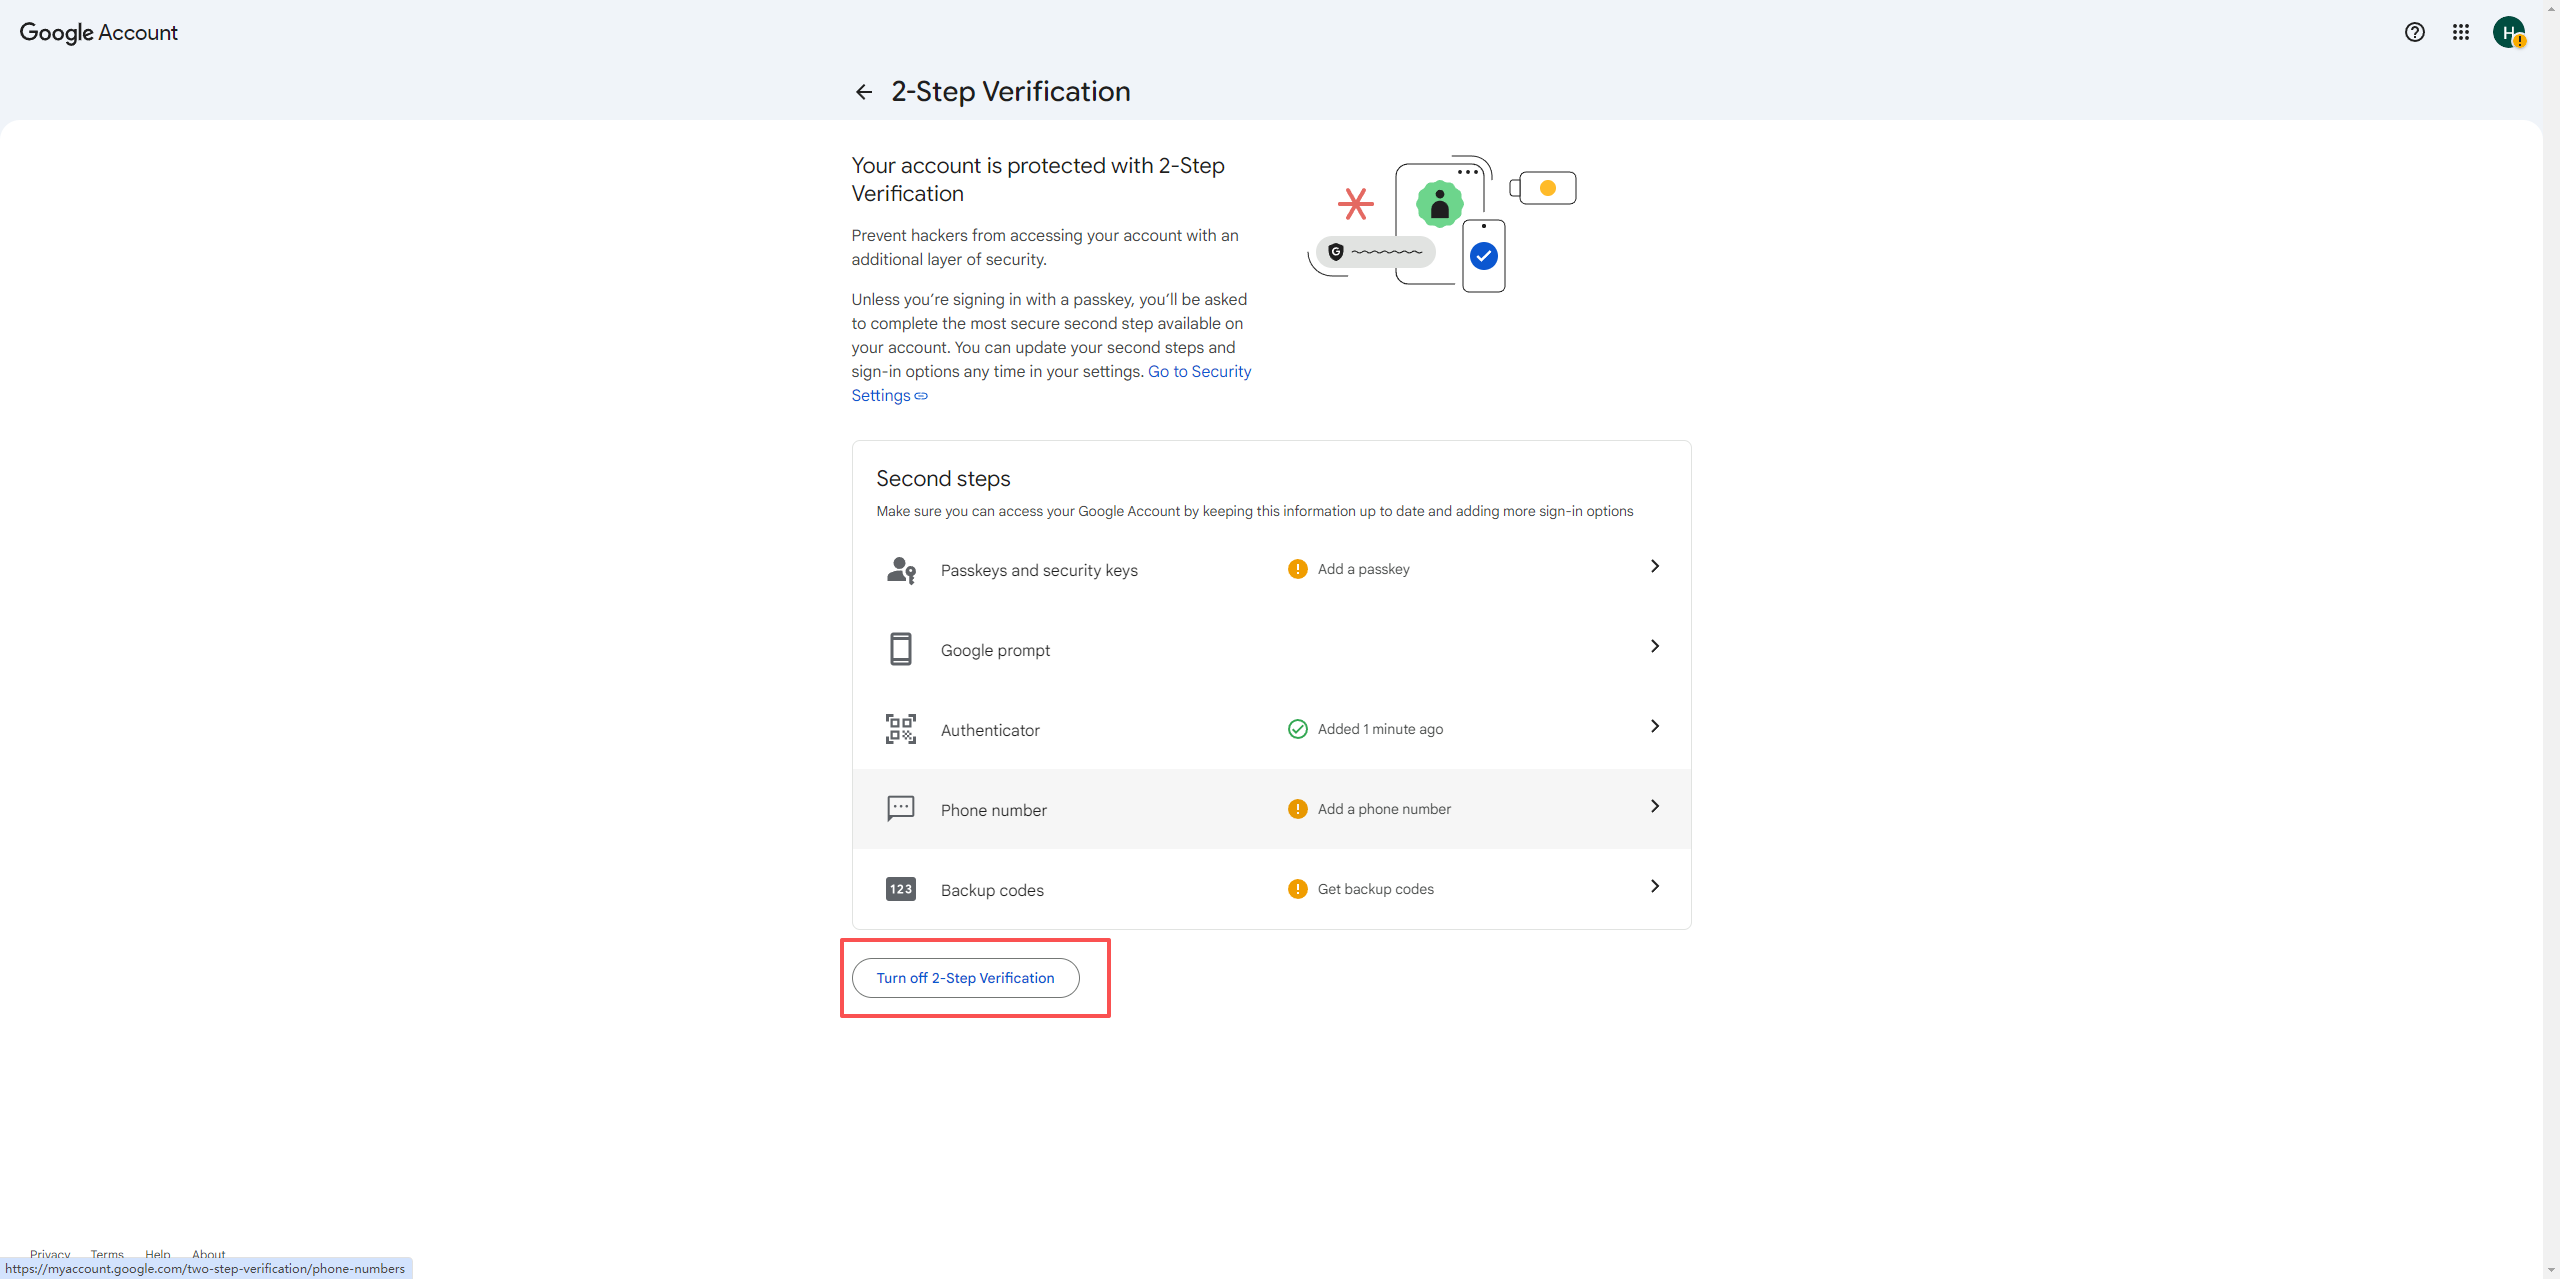
Task: Expand the Phone number row chevron
Action: [1655, 806]
